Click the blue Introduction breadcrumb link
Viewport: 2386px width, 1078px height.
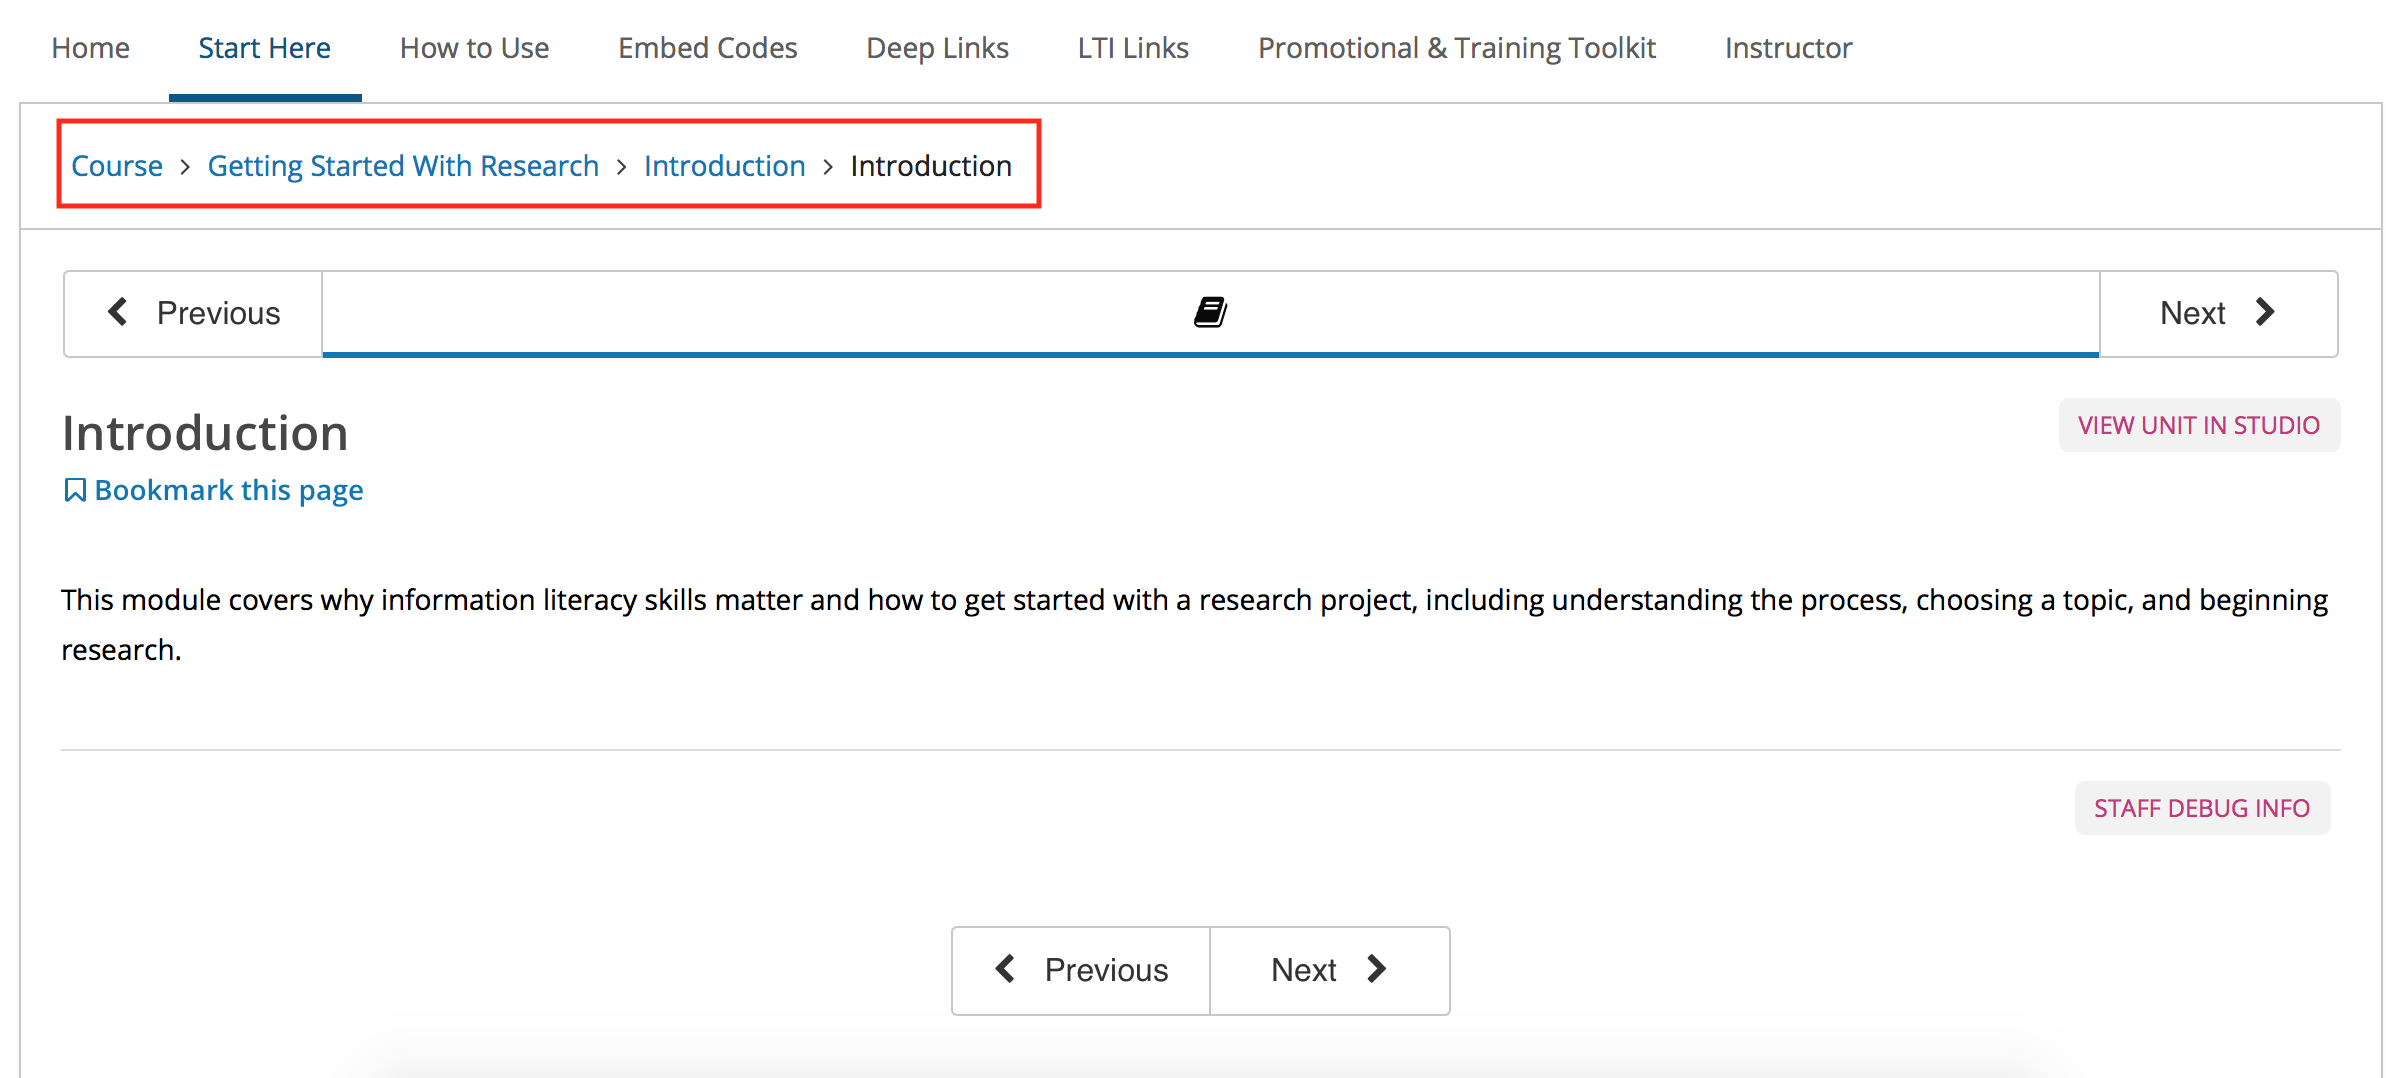click(725, 166)
